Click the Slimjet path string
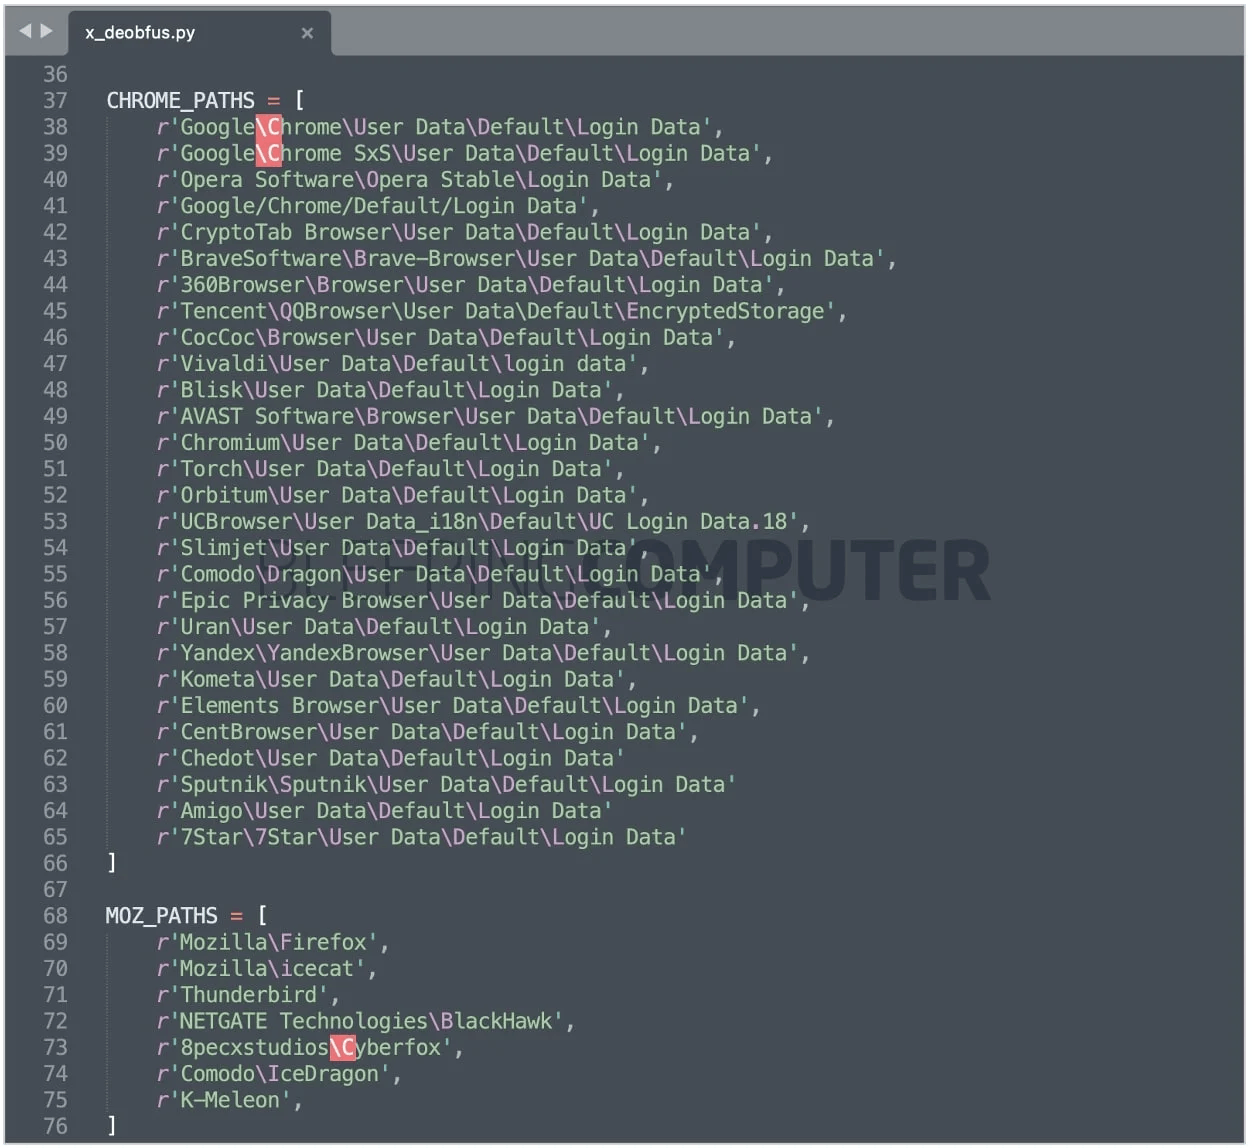This screenshot has height=1148, width=1252. pos(398,548)
